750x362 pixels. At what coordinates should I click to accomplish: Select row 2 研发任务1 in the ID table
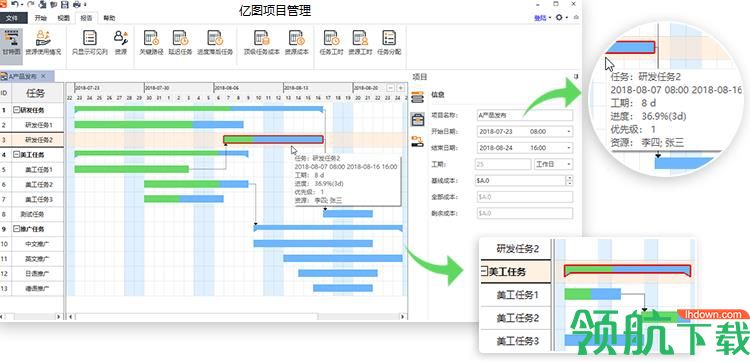[32, 125]
